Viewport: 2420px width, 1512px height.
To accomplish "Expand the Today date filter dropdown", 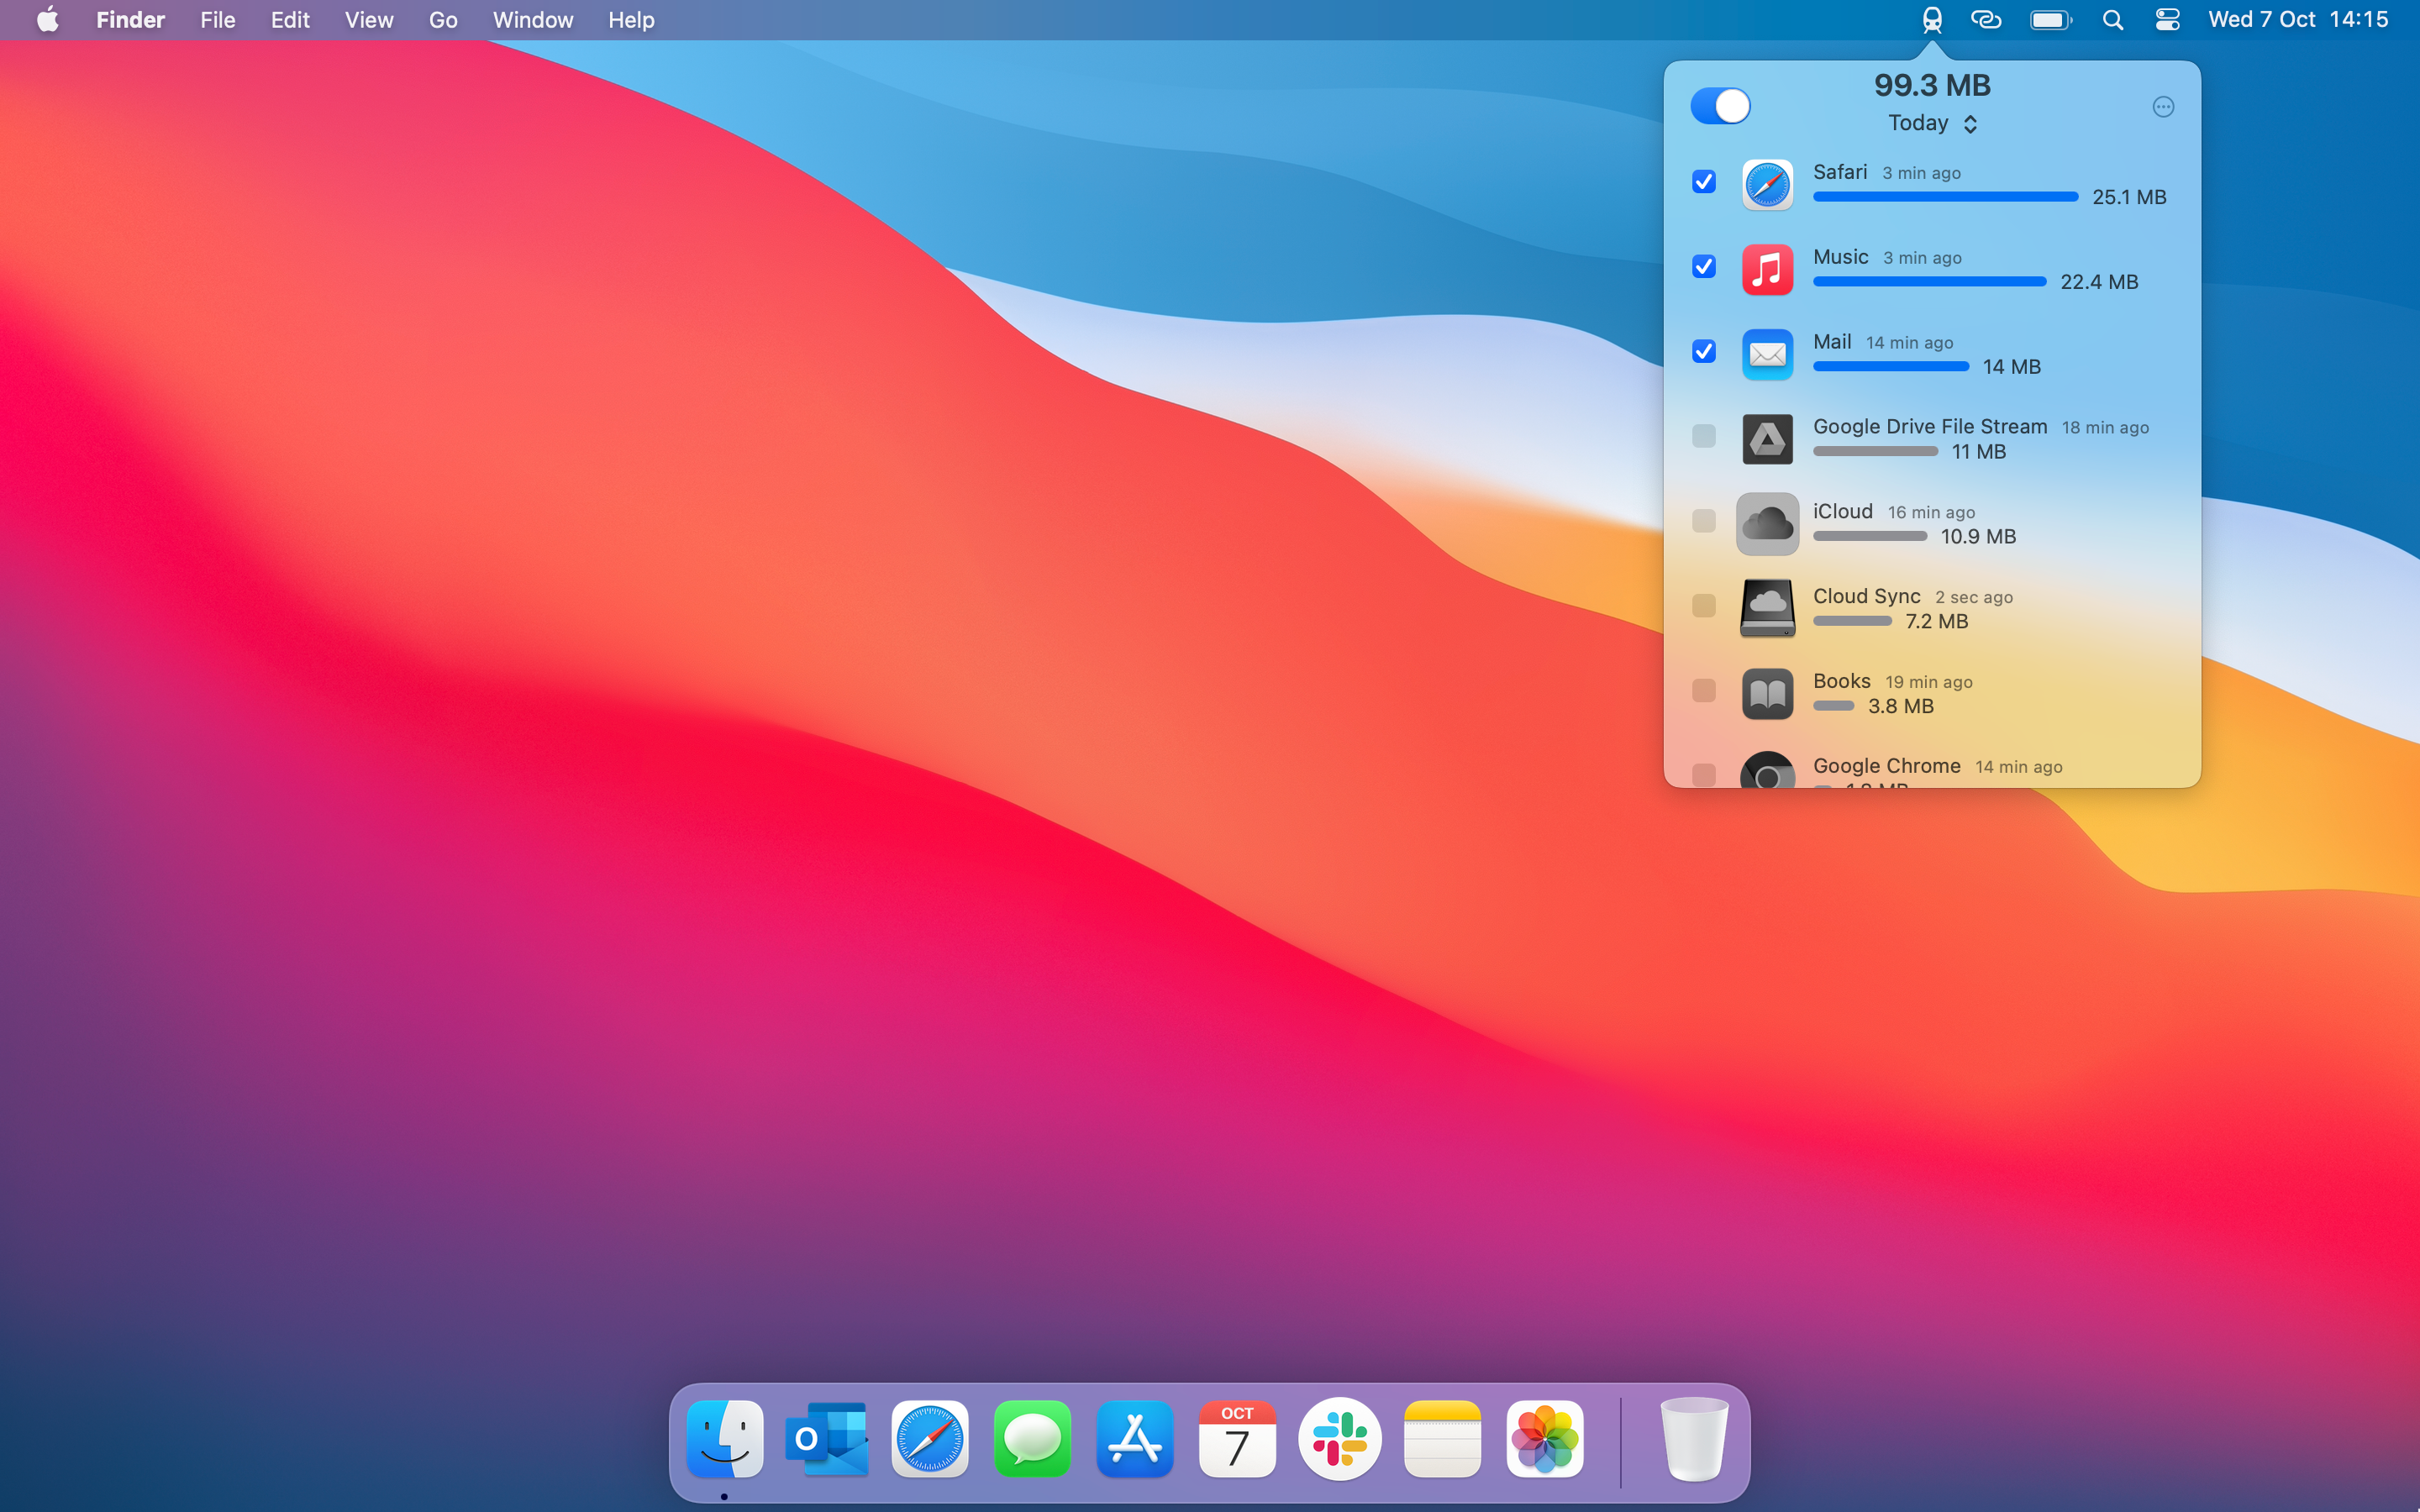I will click(x=1930, y=122).
